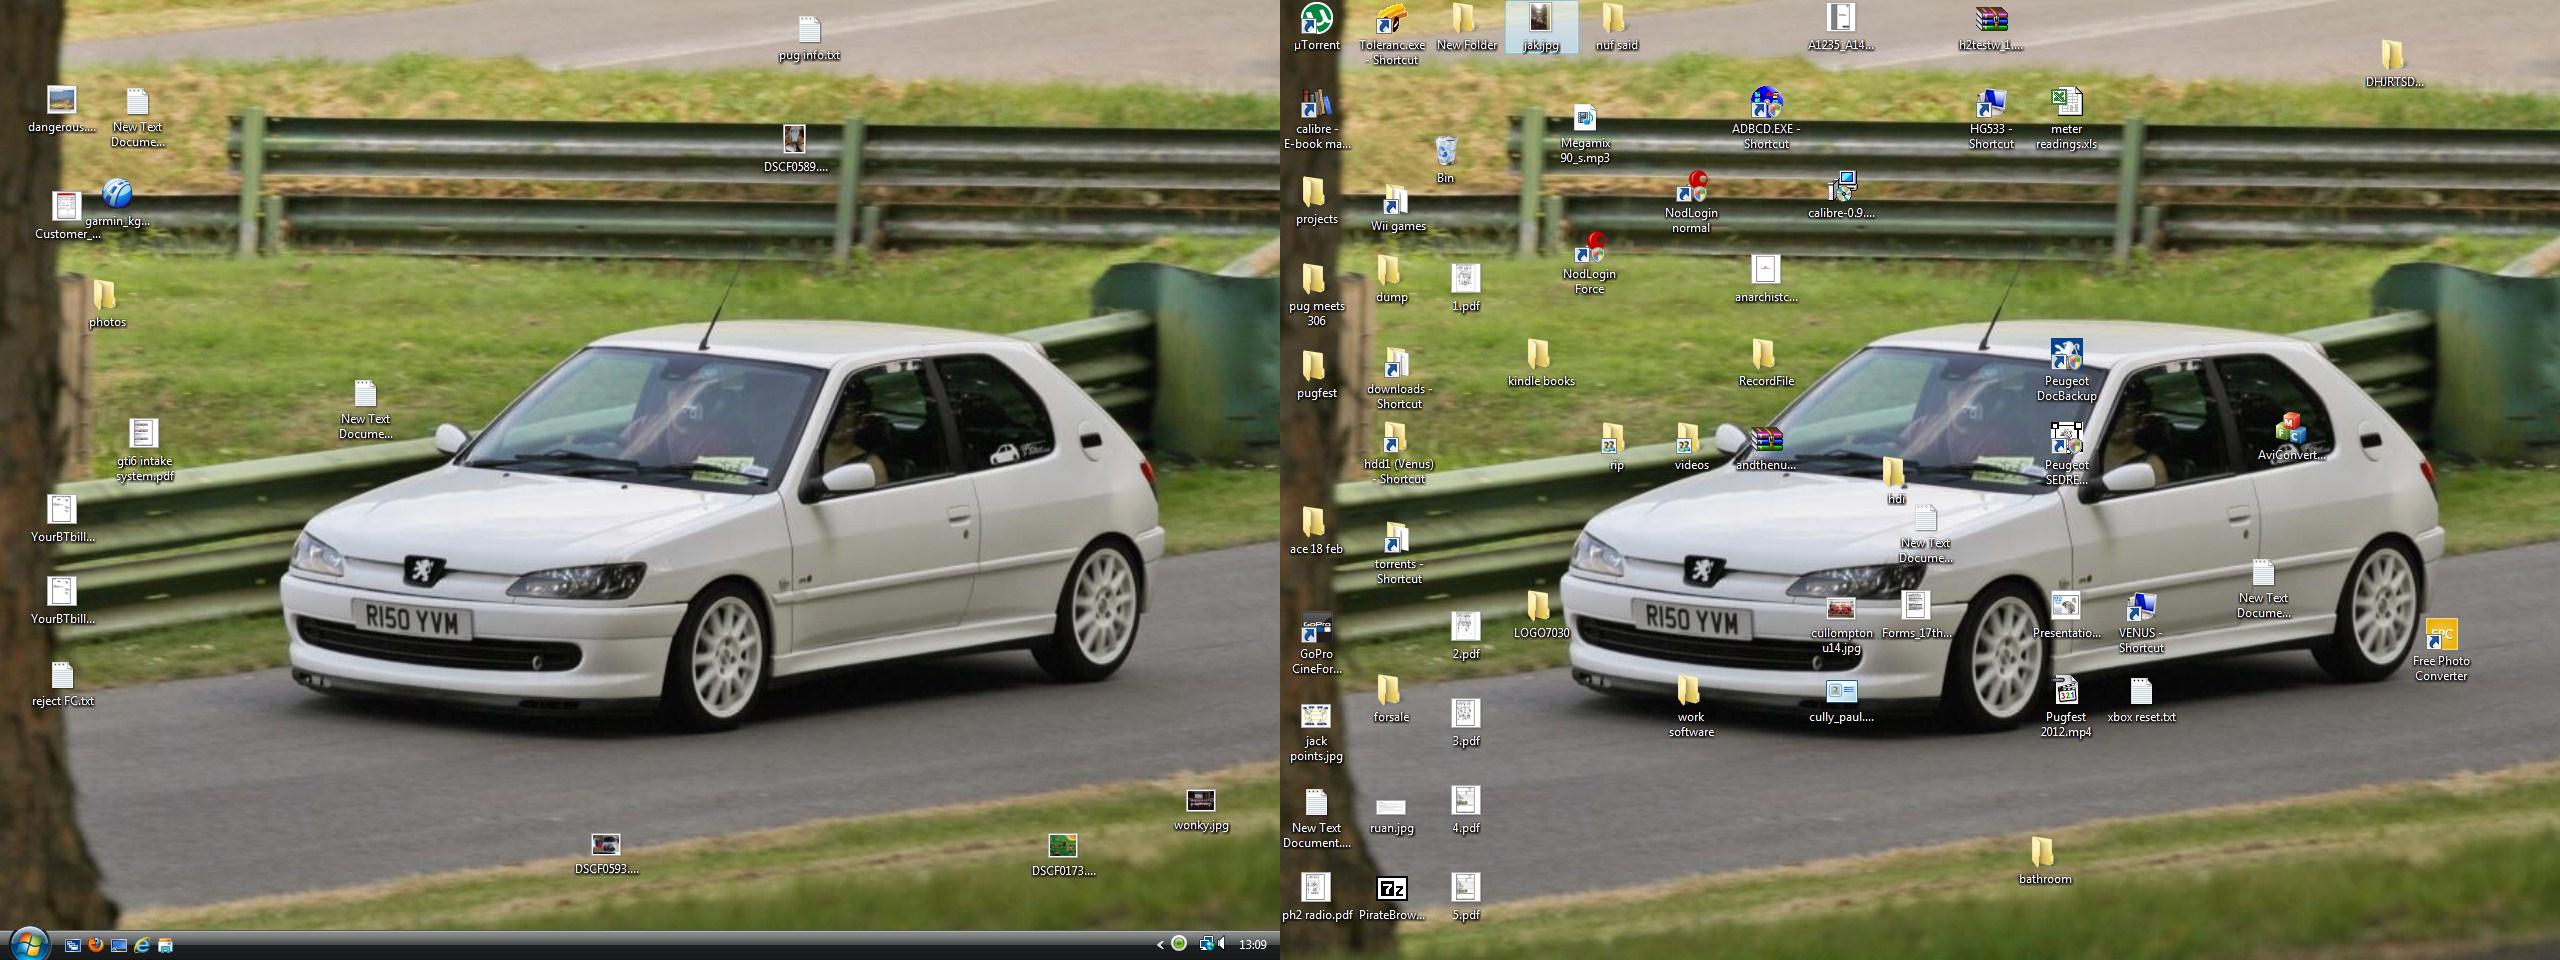The image size is (2560, 960).
Task: Select the wonky.jpg thumbnail
Action: pos(1200,801)
